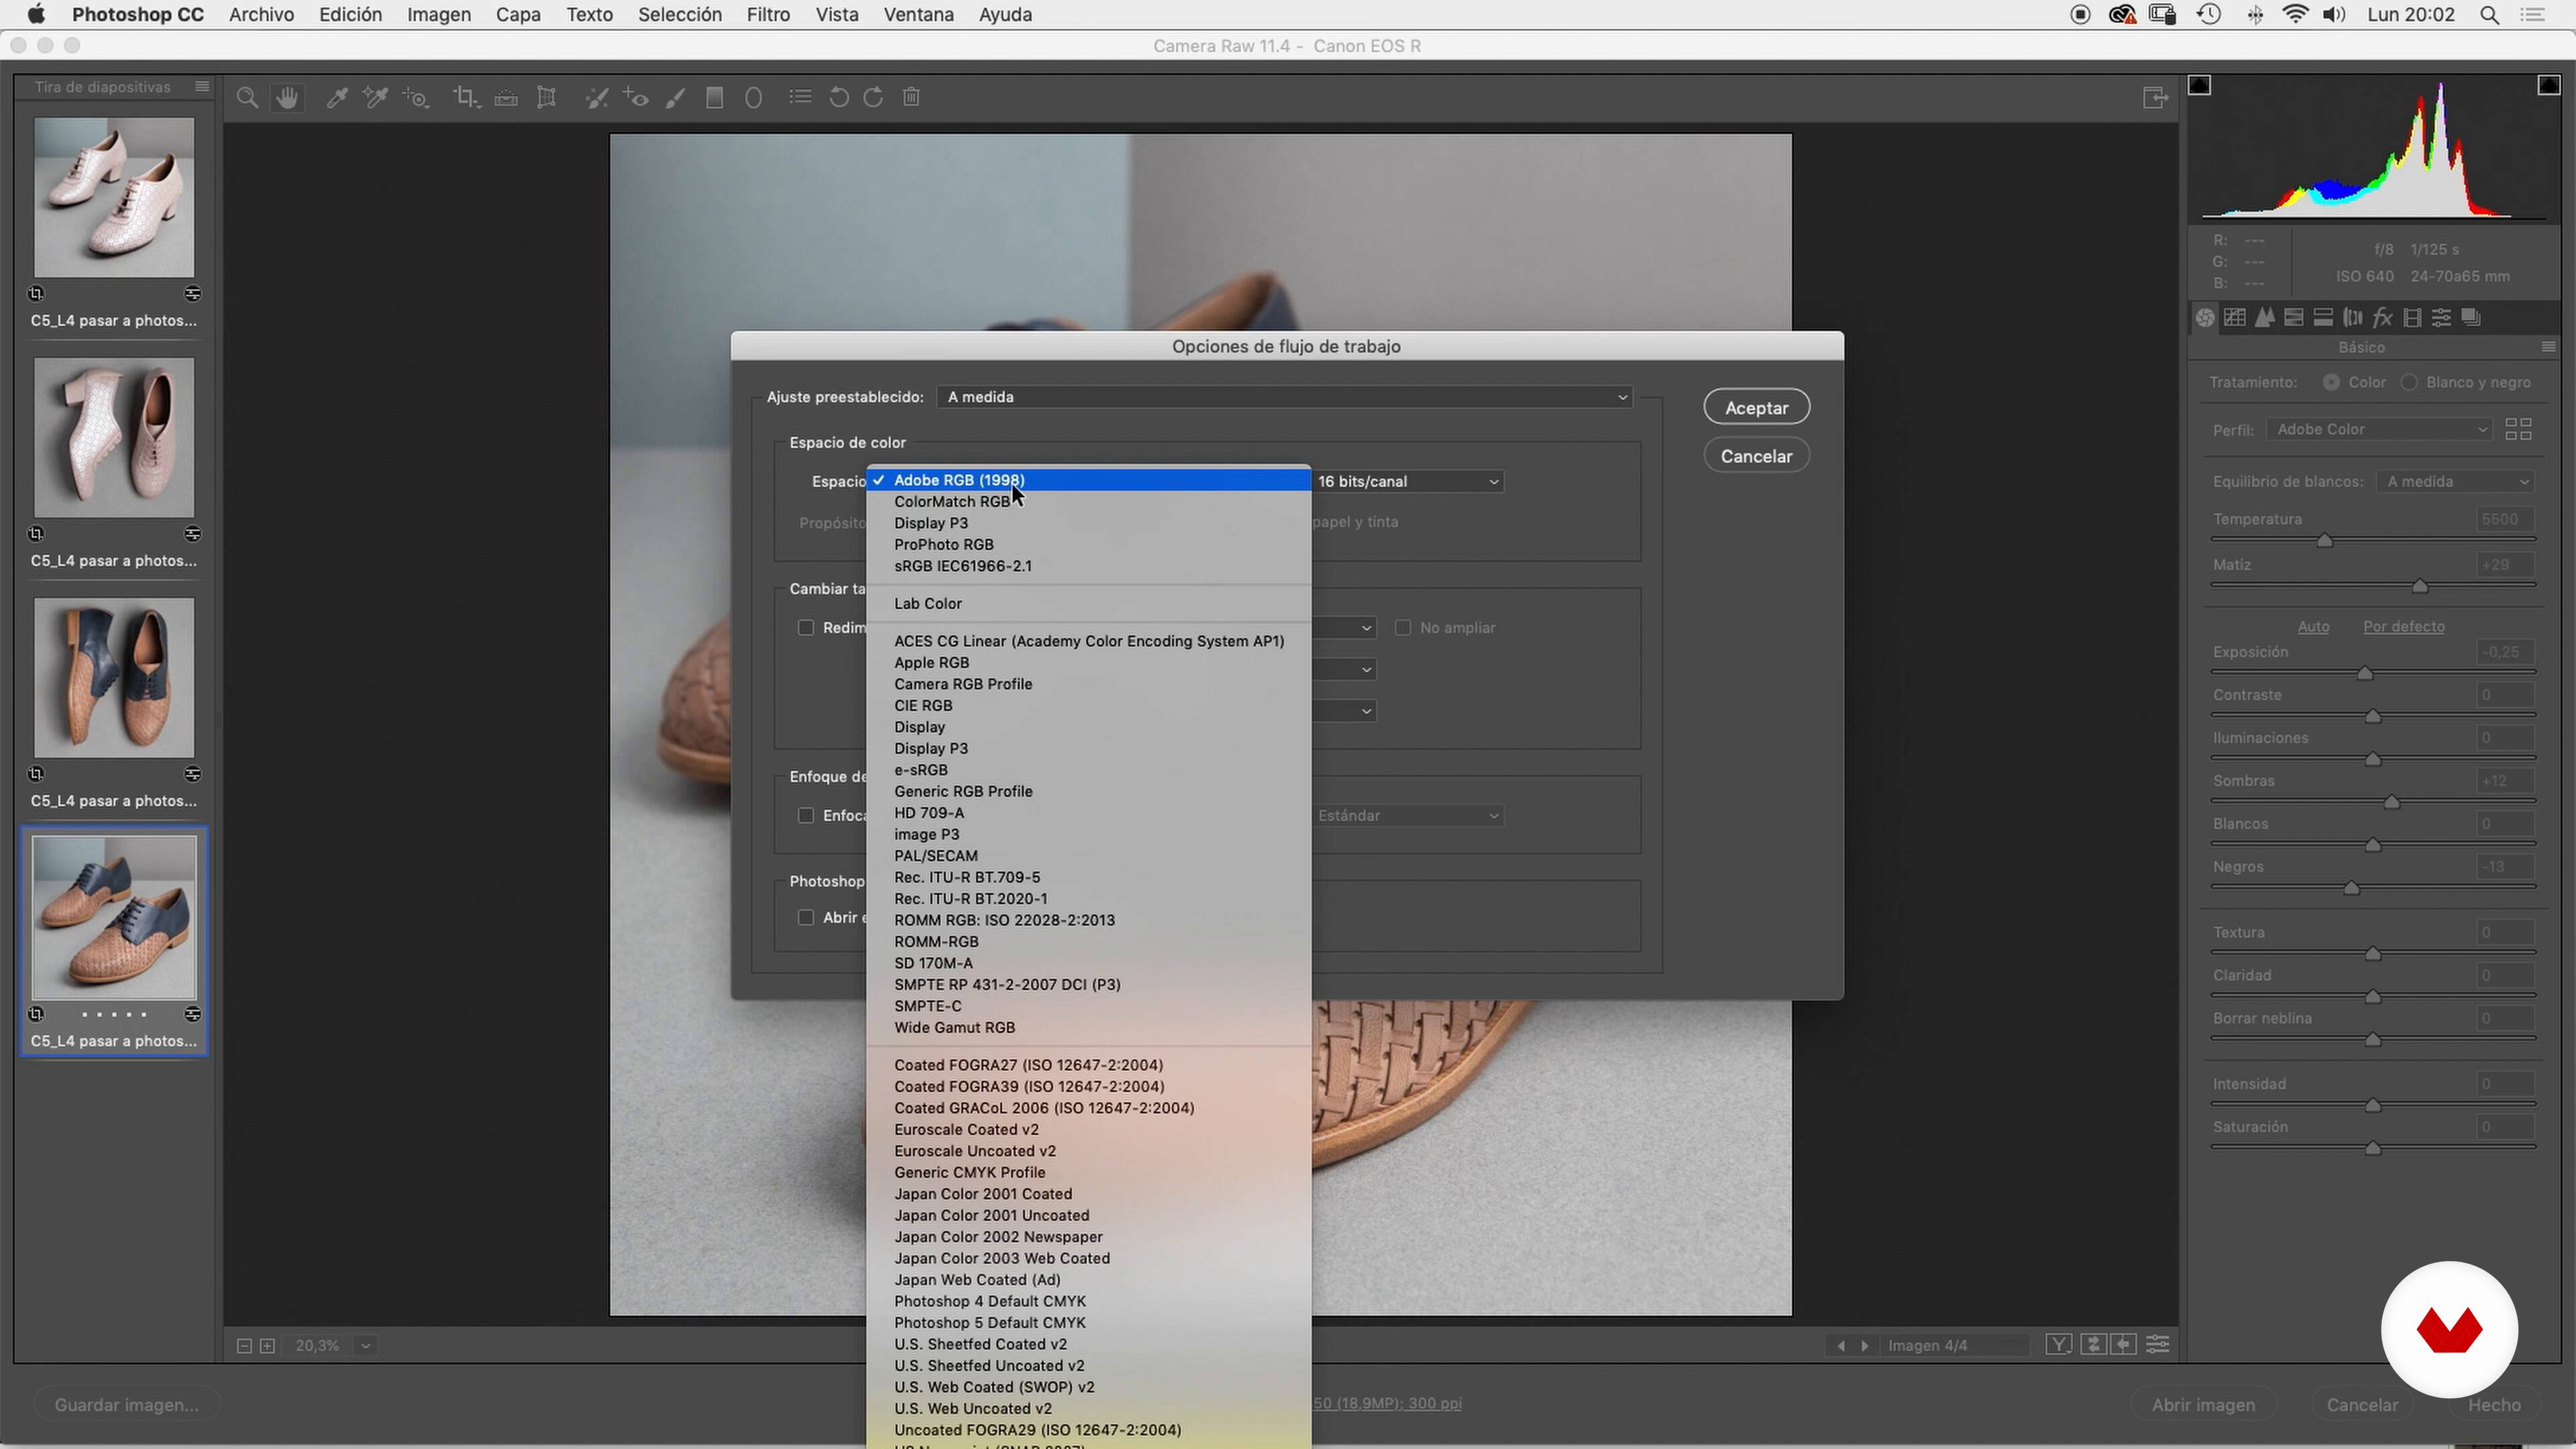Viewport: 2576px width, 1449px height.
Task: Select the Straighten tool
Action: point(506,97)
